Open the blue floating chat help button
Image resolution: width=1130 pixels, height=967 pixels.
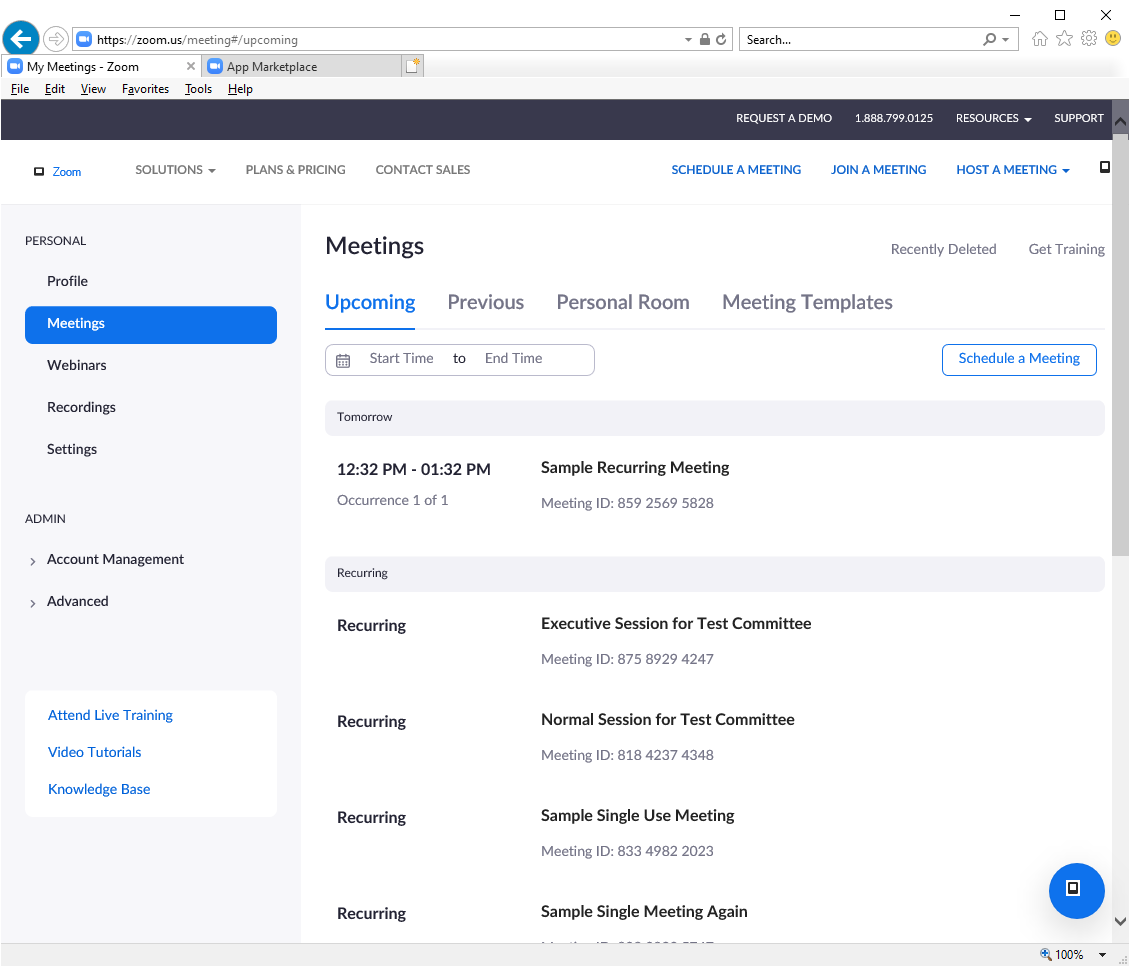click(x=1076, y=891)
